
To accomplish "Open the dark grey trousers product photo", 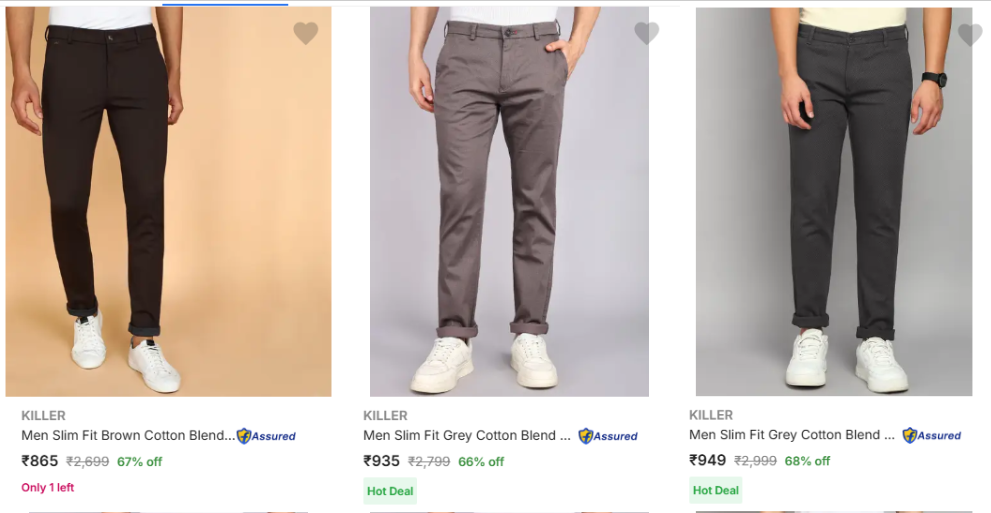I will tap(834, 200).
